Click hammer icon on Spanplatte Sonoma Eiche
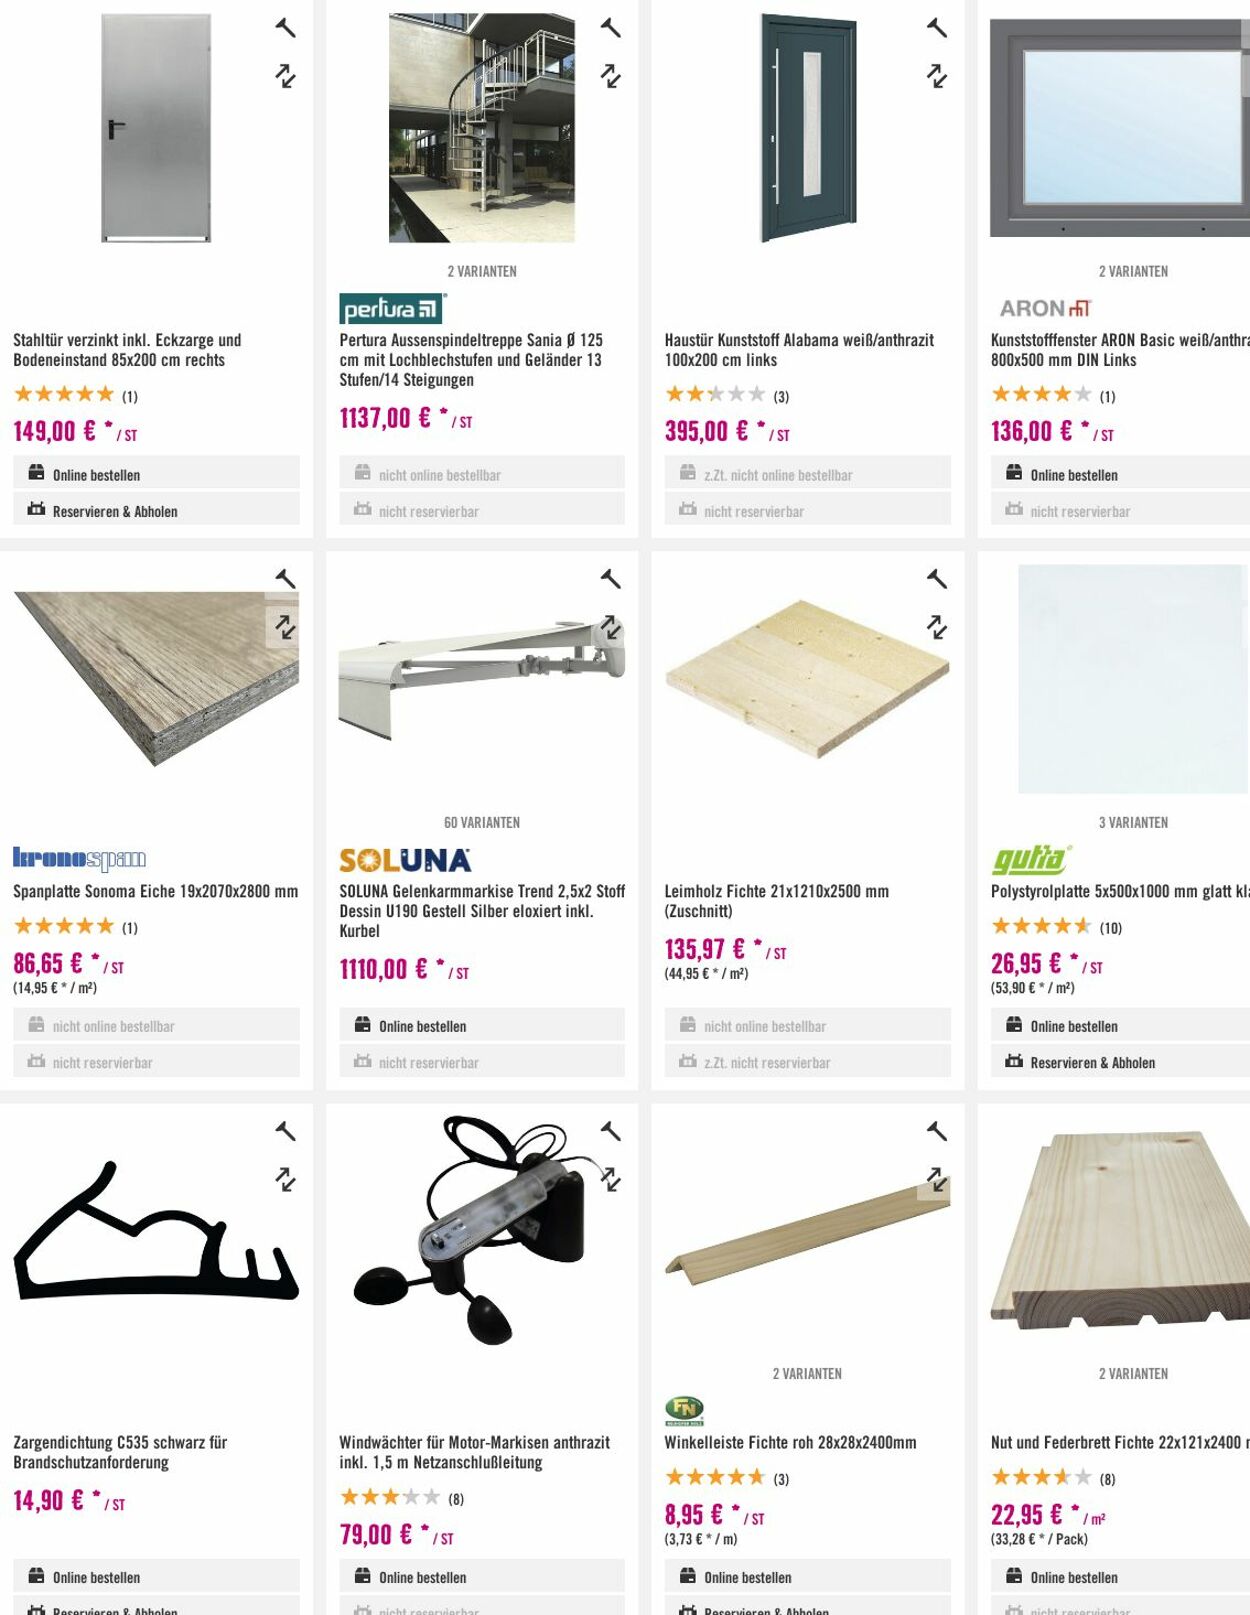The width and height of the screenshot is (1250, 1615). tap(286, 579)
